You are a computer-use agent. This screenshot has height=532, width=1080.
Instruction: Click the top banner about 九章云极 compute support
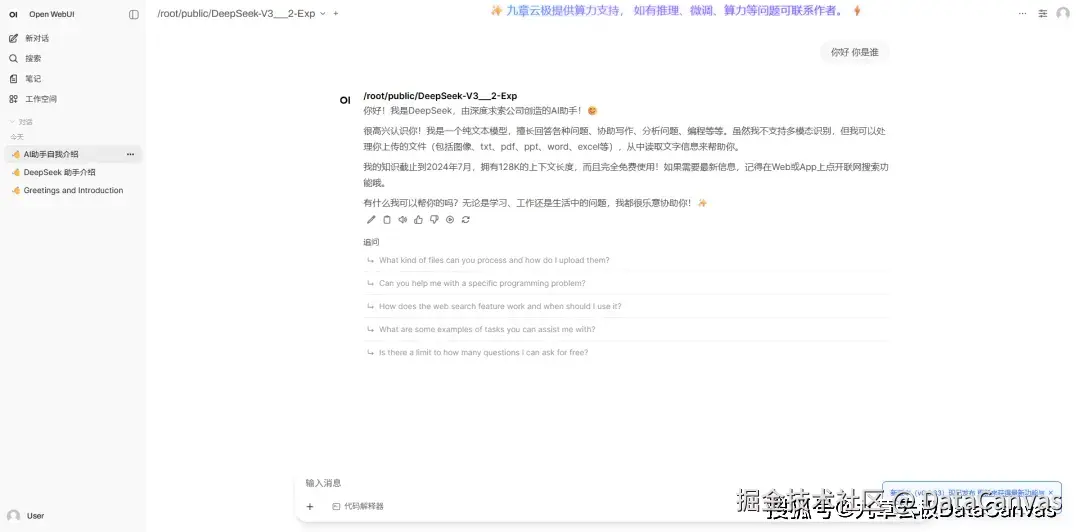676,10
